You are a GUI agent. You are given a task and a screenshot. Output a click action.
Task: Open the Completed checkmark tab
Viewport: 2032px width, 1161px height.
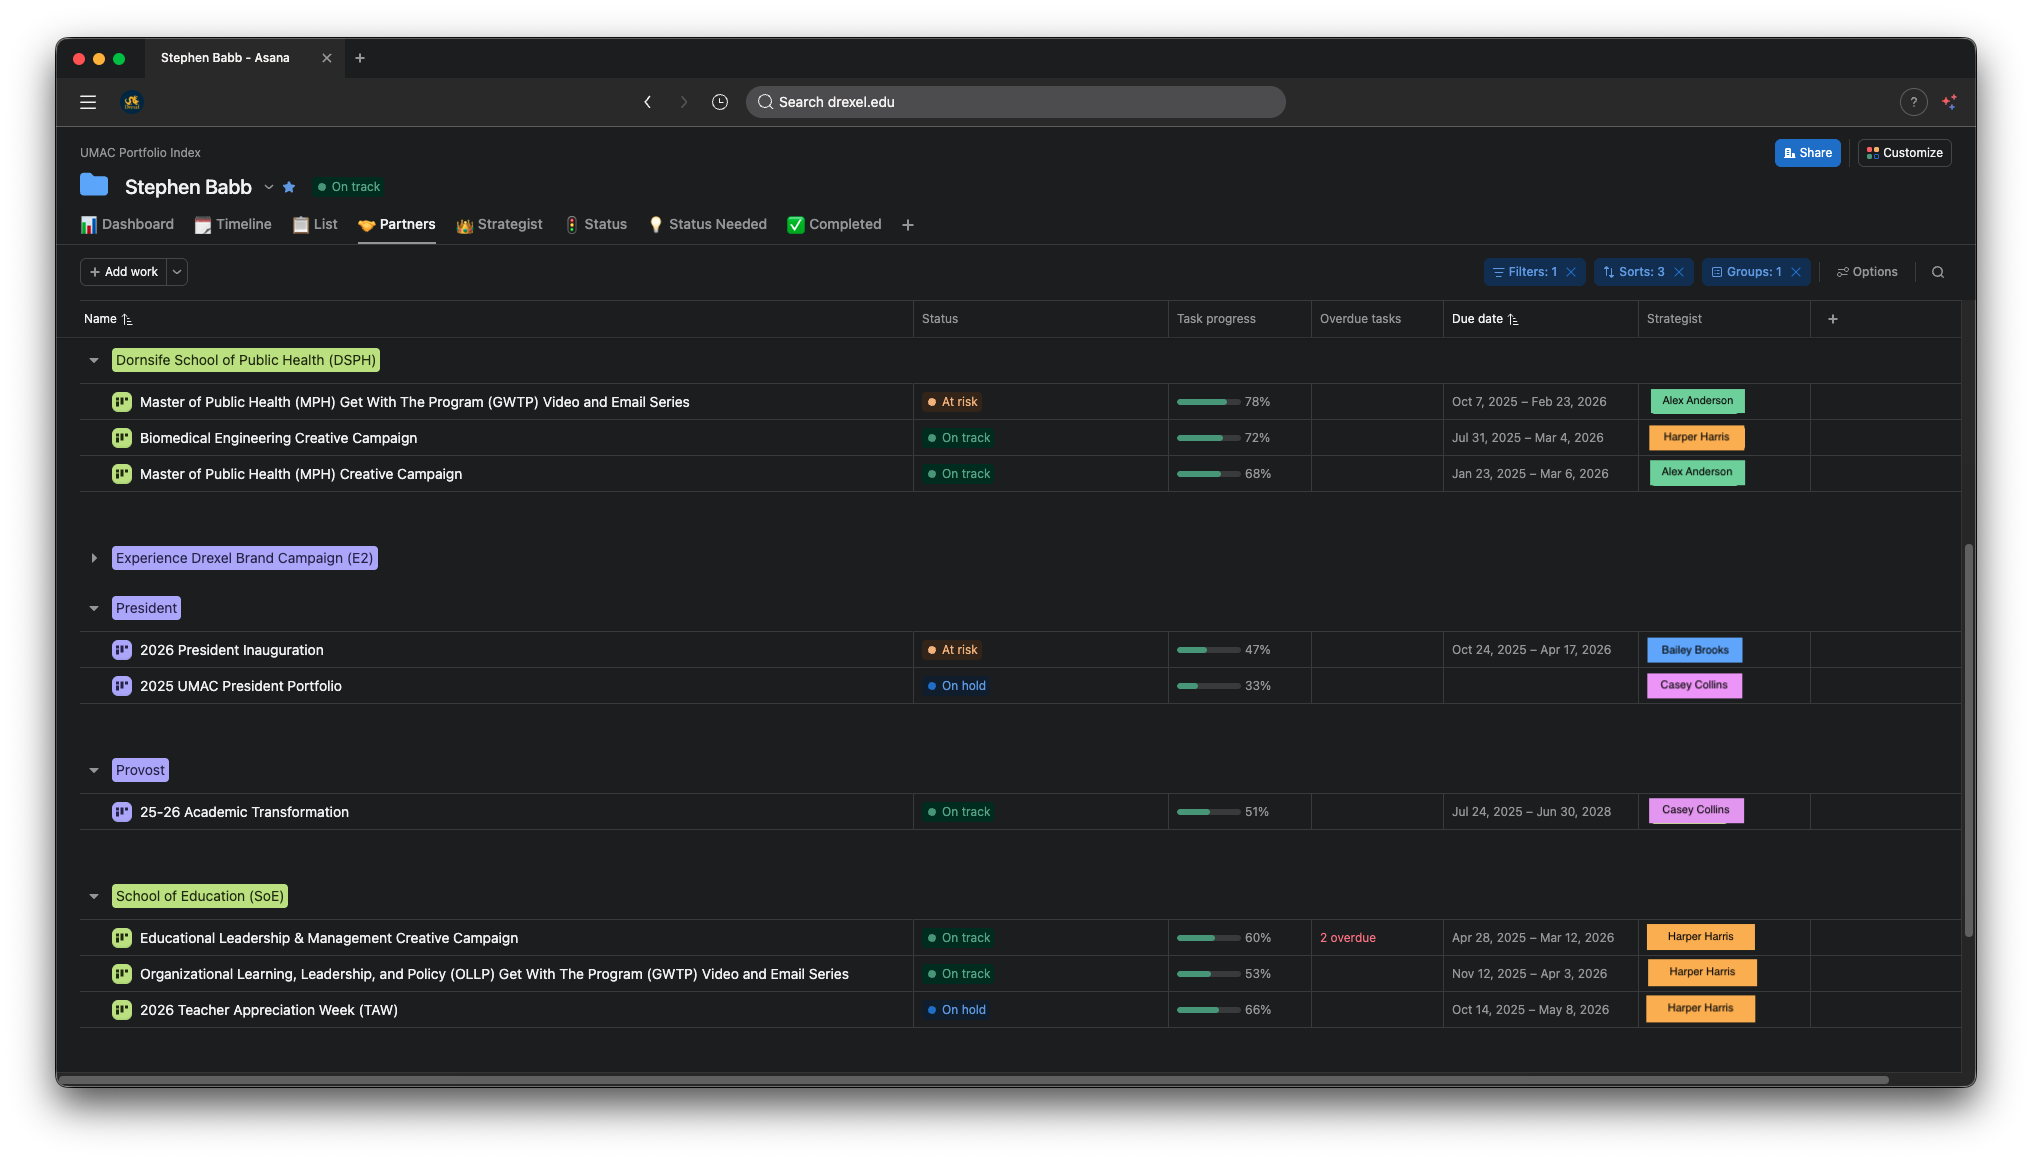point(795,224)
